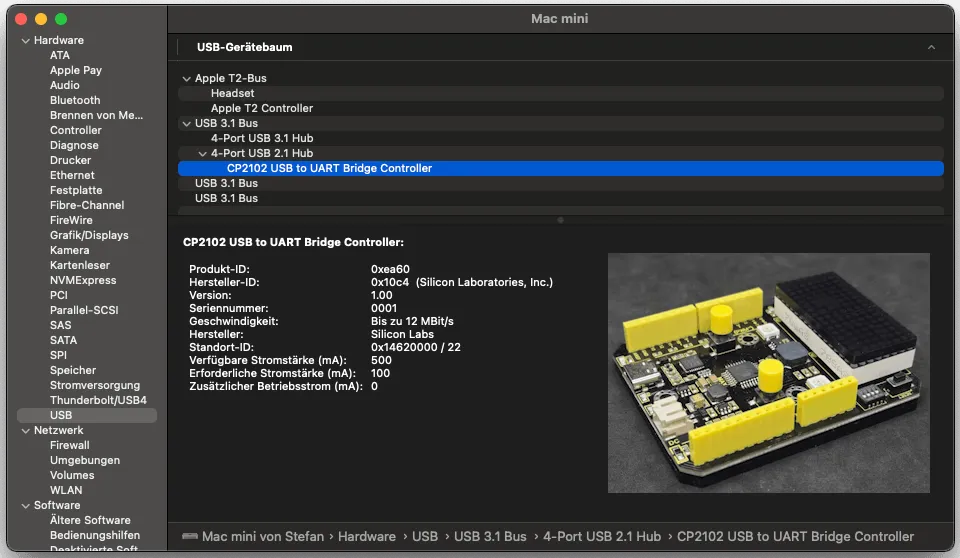The height and width of the screenshot is (558, 960).
Task: Open Grafik/Displays sidebar entry
Action: coord(89,235)
